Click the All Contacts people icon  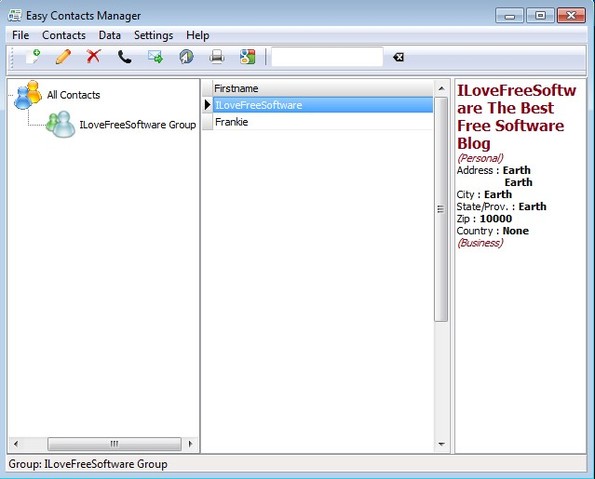pos(28,95)
